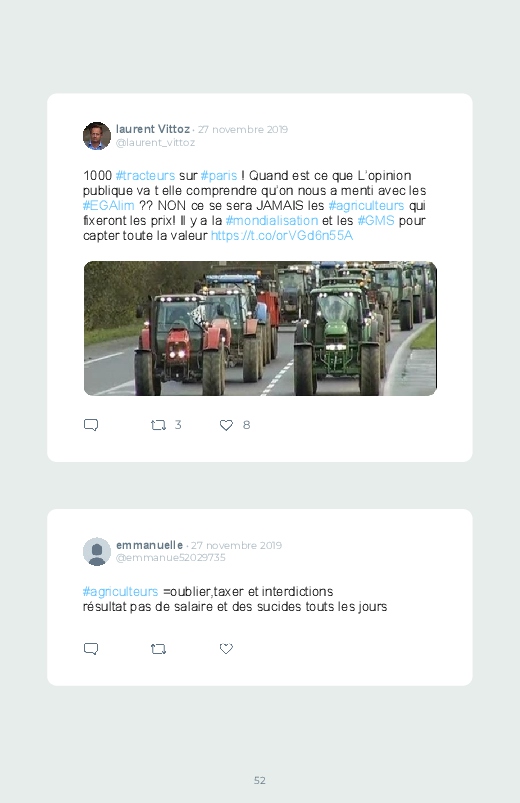This screenshot has height=803, width=520.
Task: Click Laurent Vittoz tweet date 27 novembre 2019
Action: pos(243,130)
